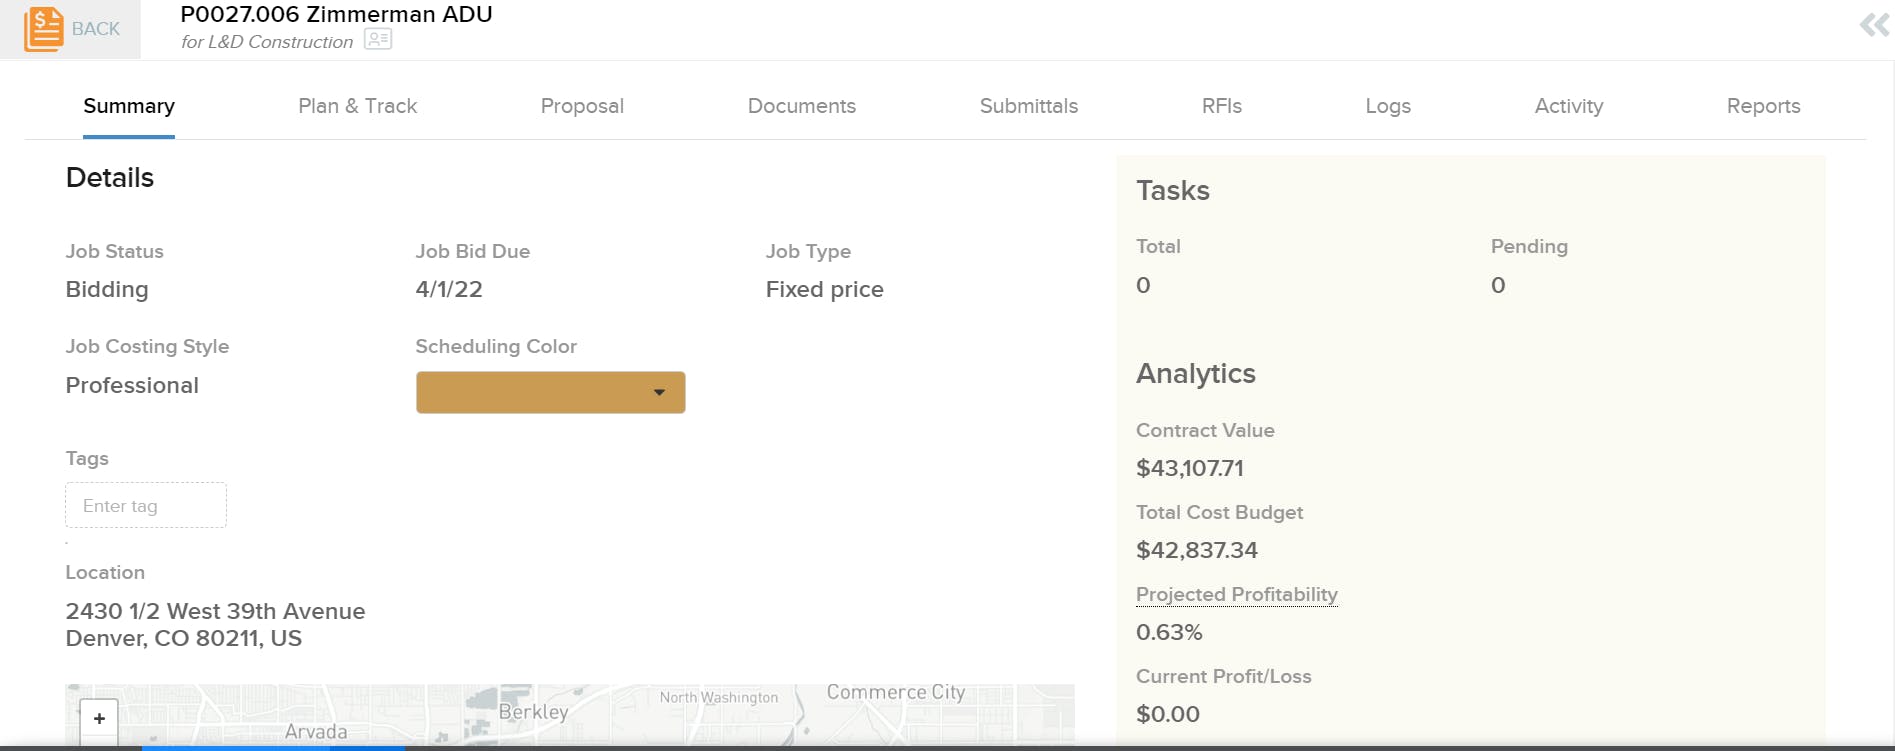Screen dimensions: 1895x751
Task: Go to the Submittals tab
Action: (x=1029, y=106)
